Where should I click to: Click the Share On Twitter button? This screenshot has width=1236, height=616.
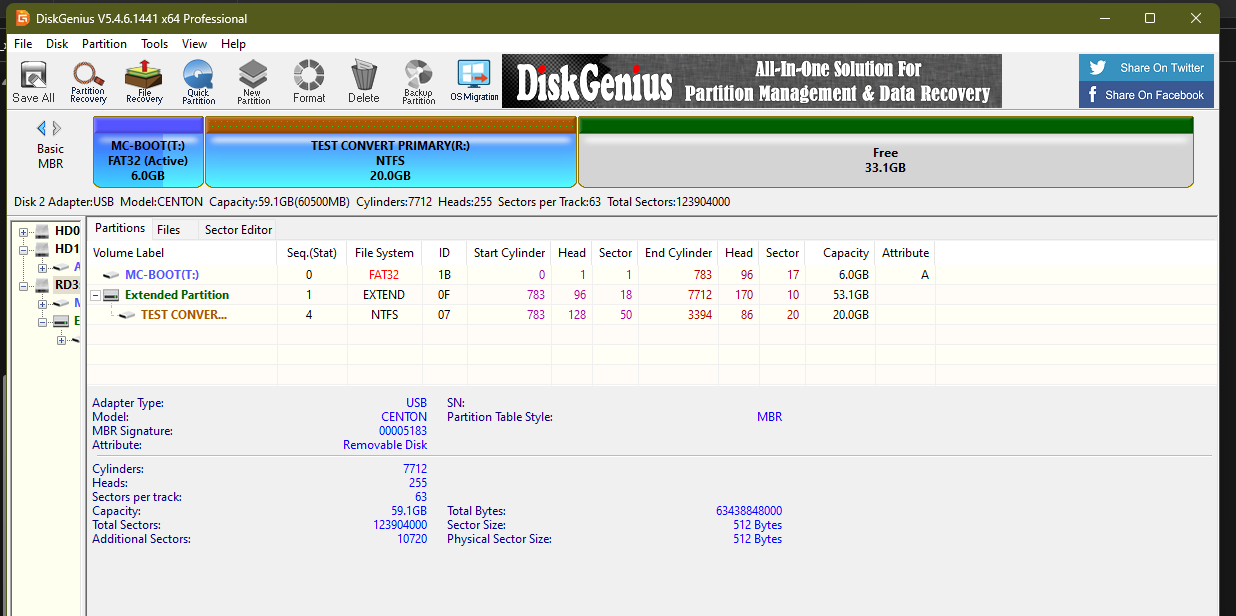[1146, 68]
